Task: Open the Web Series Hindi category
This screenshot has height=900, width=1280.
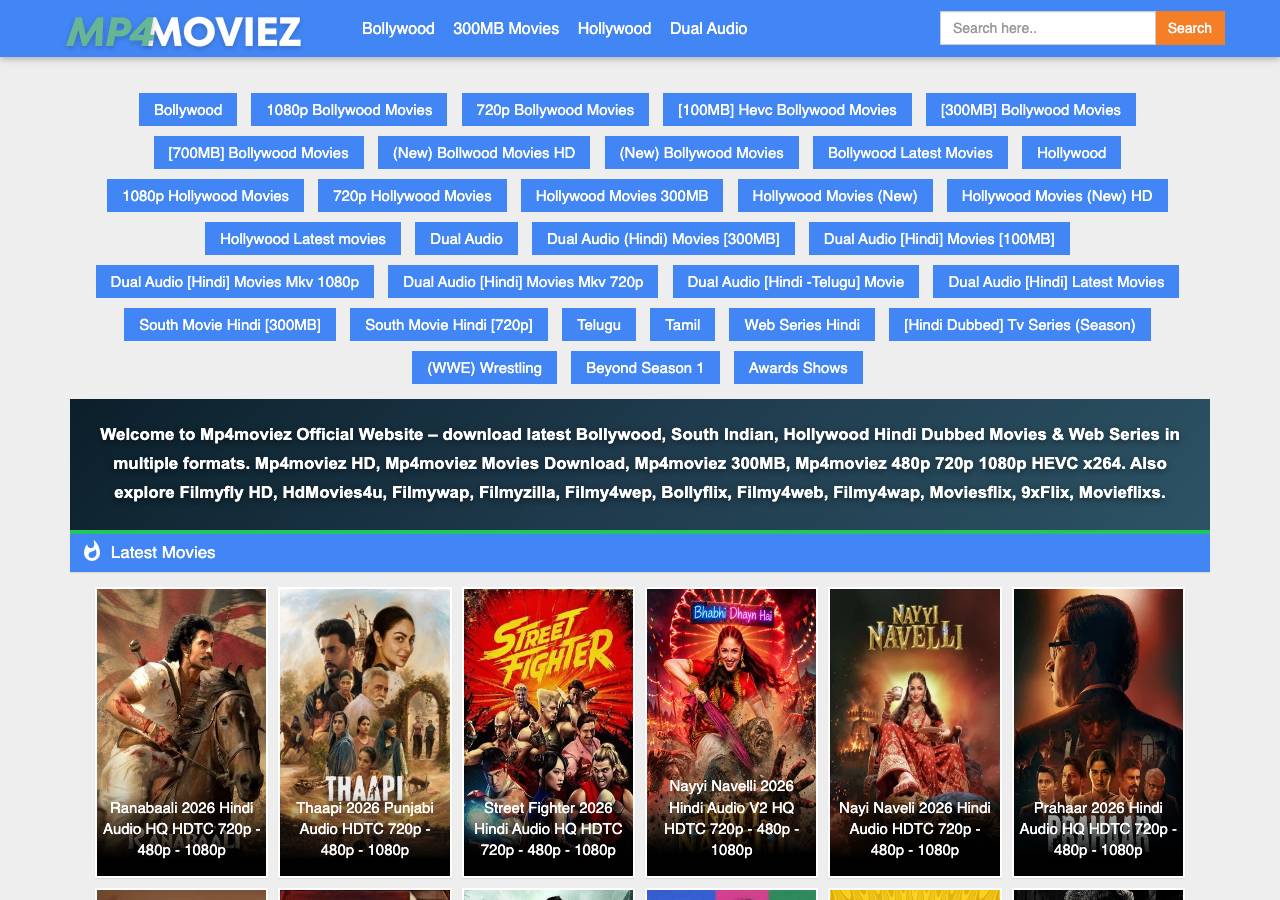Action: click(x=802, y=325)
